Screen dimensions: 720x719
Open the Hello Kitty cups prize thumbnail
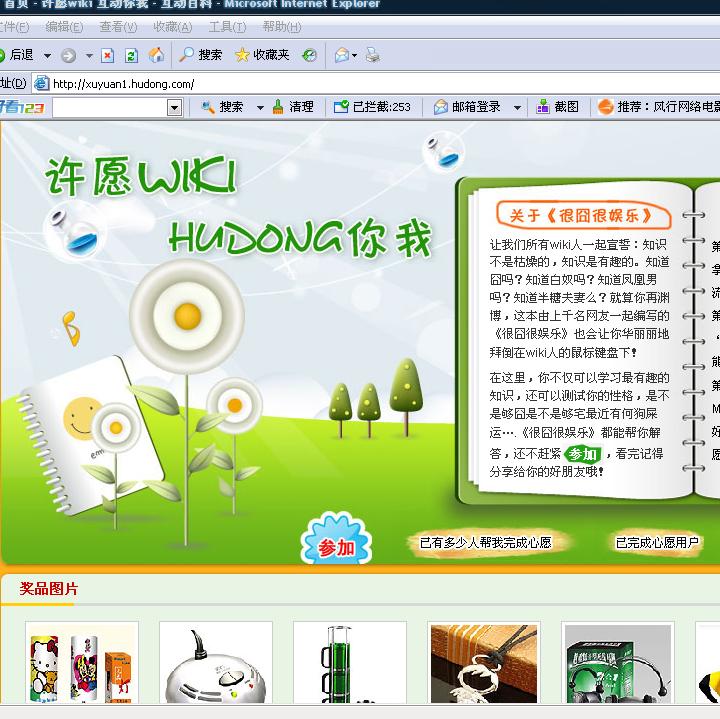pos(82,663)
